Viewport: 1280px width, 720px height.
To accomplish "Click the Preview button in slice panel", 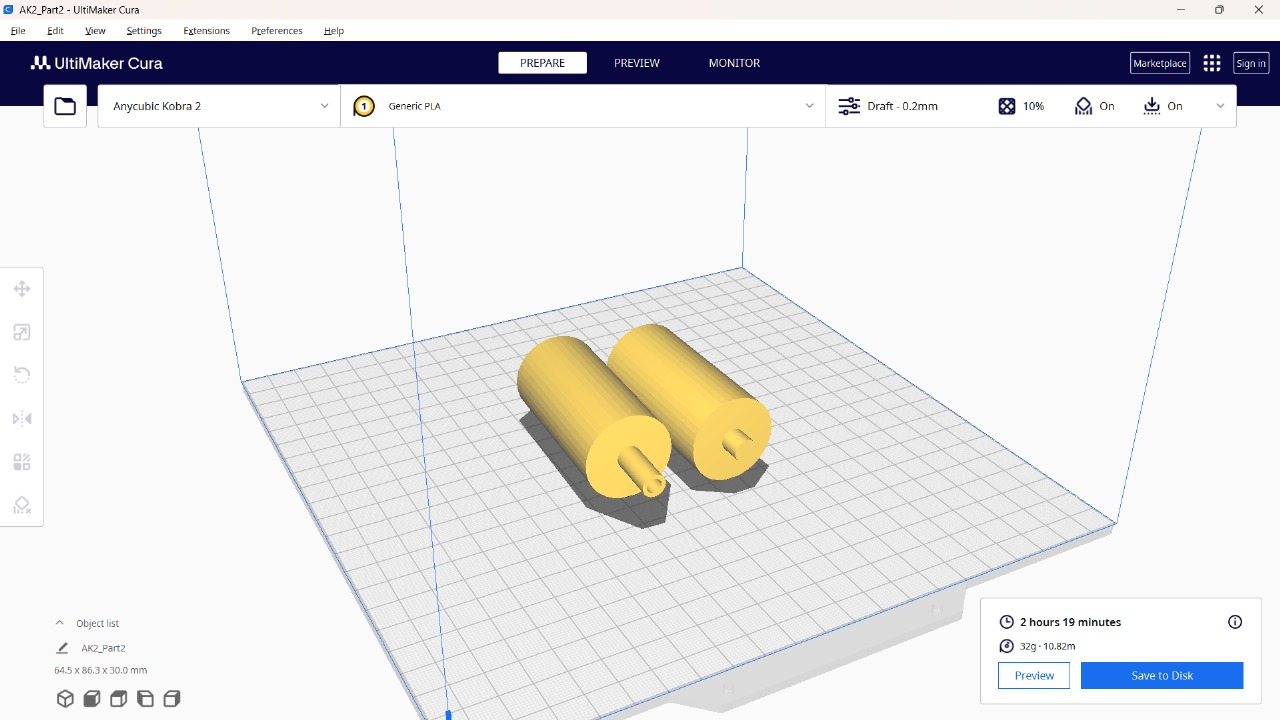I will pyautogui.click(x=1034, y=675).
